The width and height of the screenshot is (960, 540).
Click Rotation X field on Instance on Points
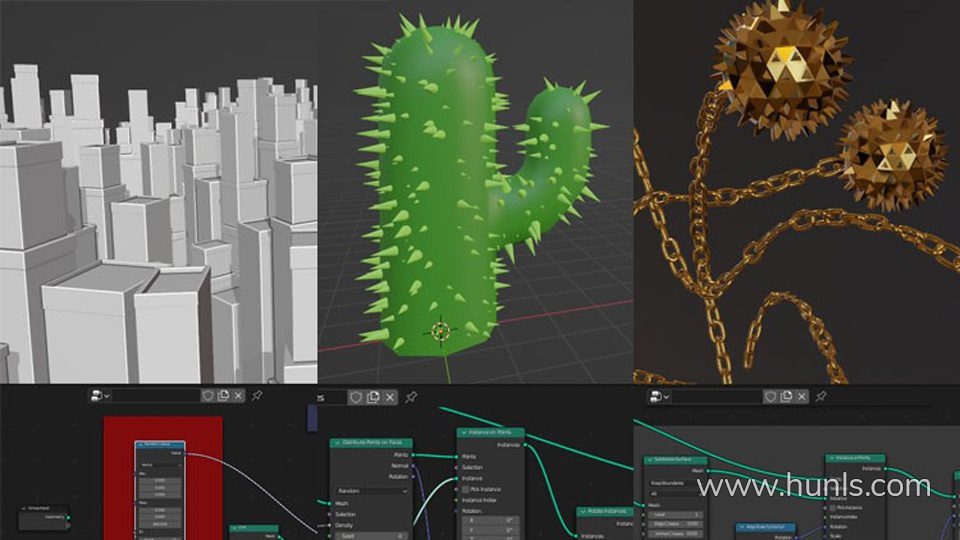pos(490,520)
